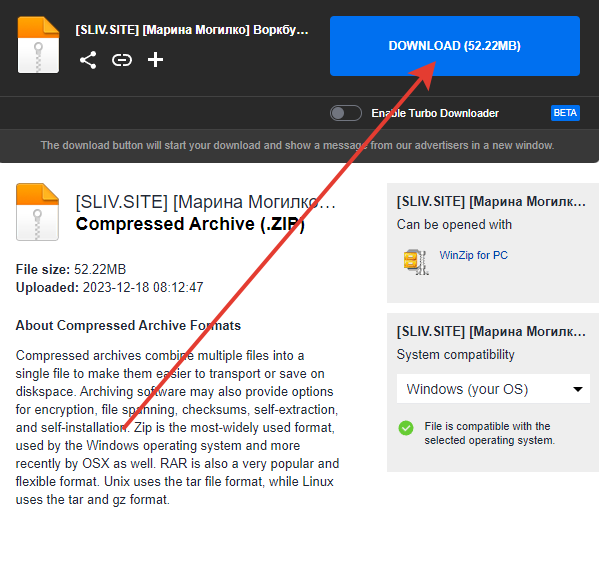Click file name in System compatibility panel
599x562 pixels.
491,331
